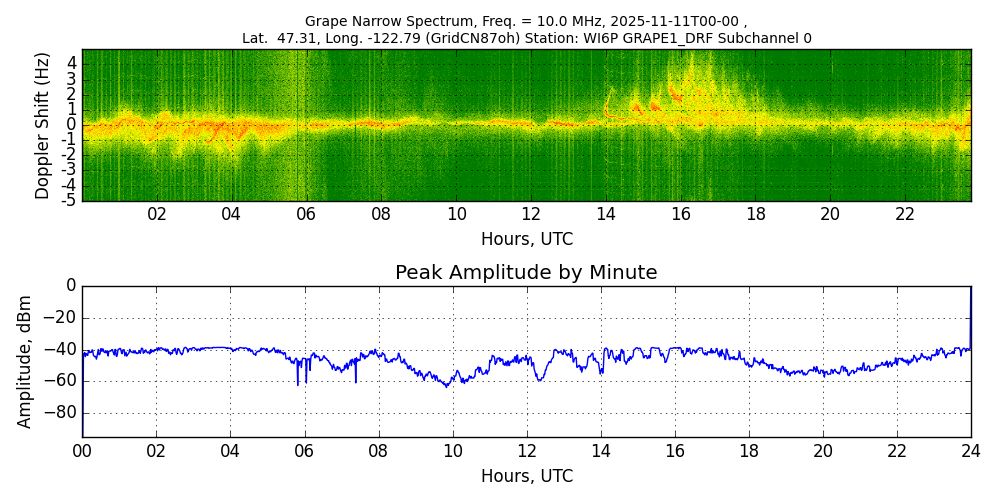Click the 10 hour tick on the amplitude plot
Viewport: 1000px width, 500px height.
point(453,451)
